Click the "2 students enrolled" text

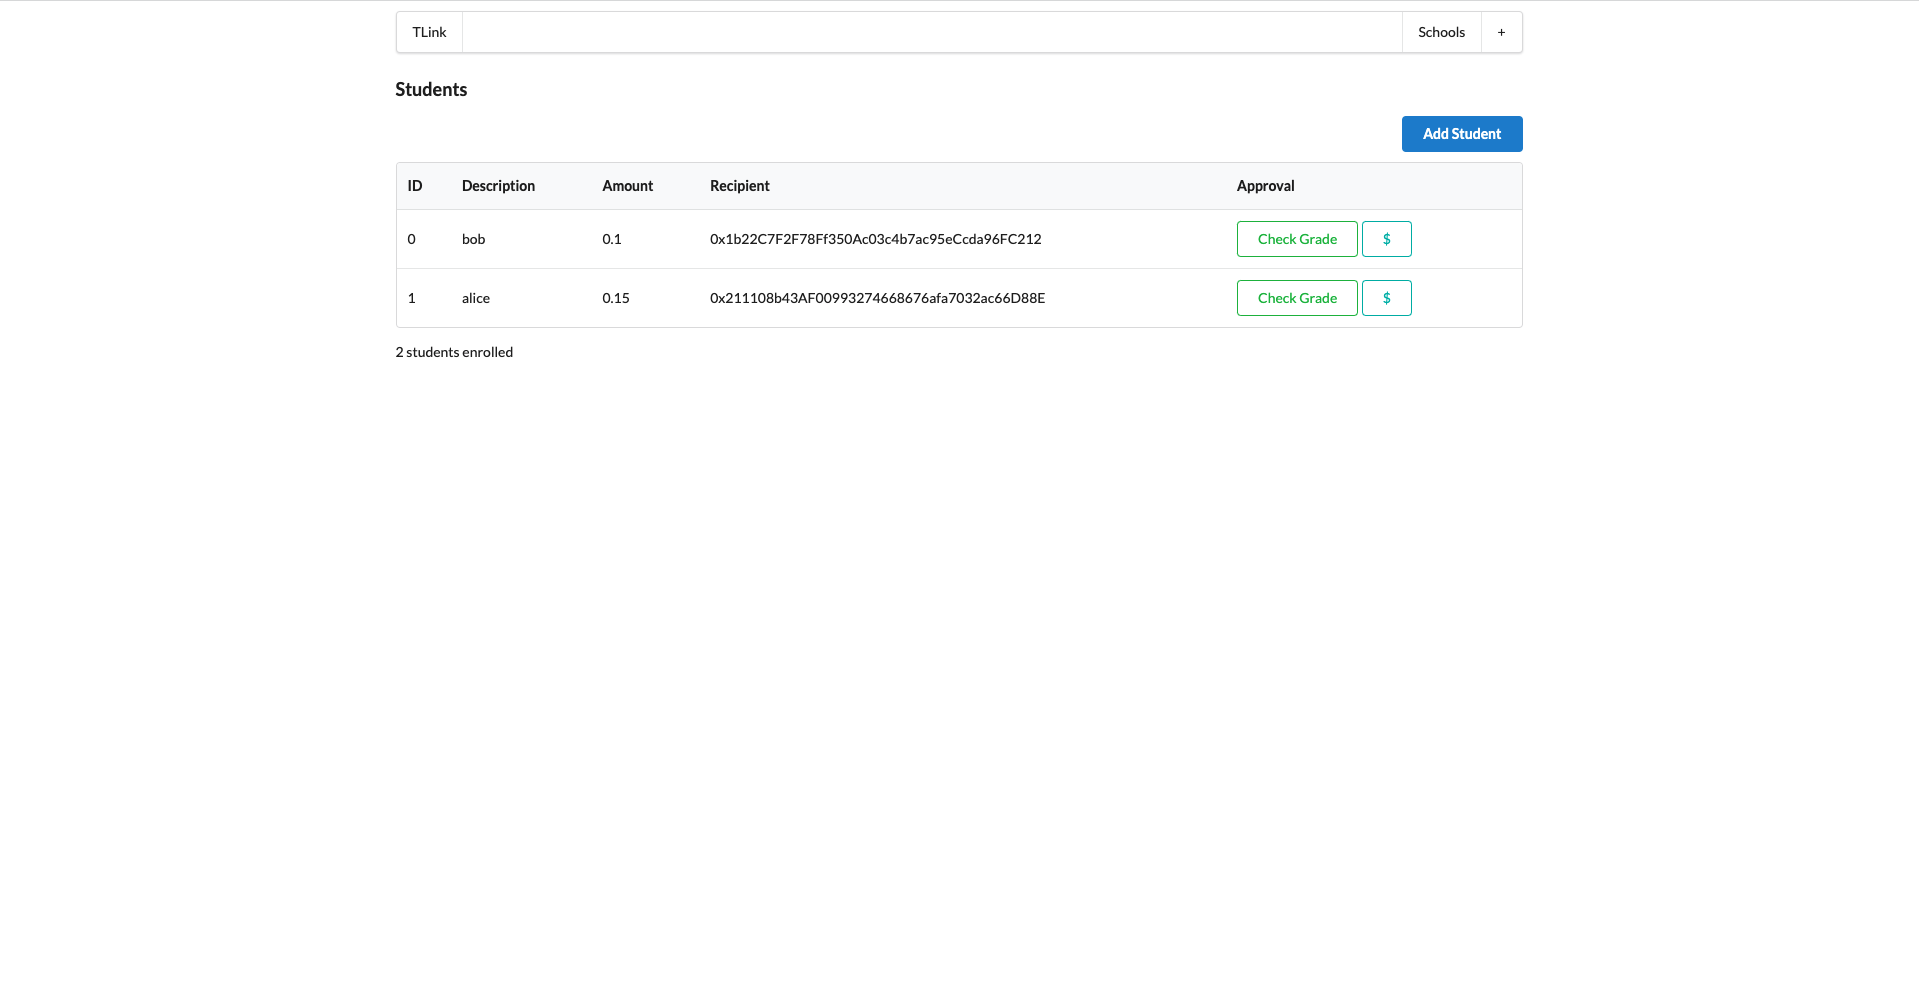point(454,352)
